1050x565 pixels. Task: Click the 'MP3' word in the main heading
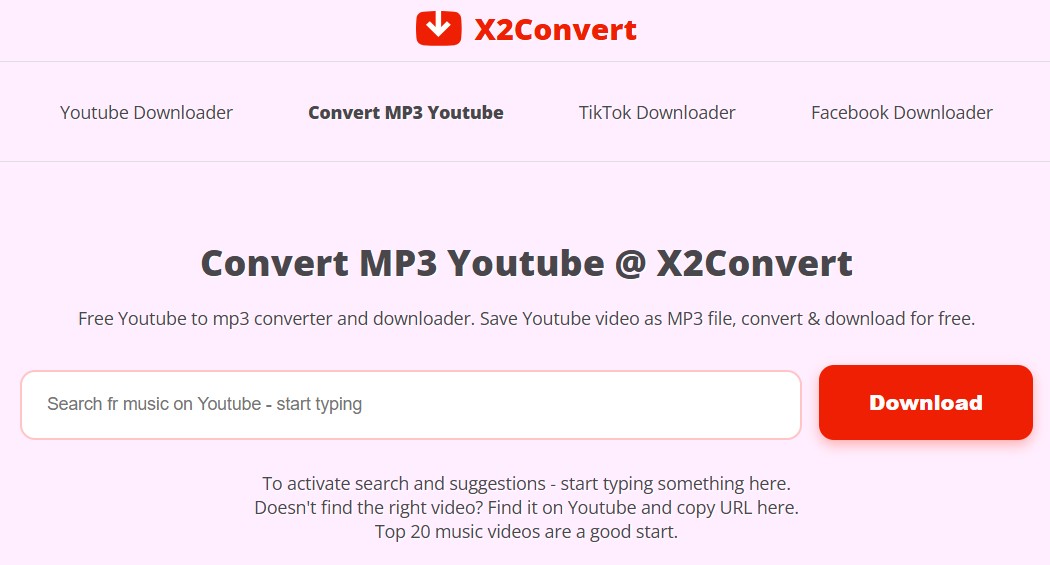coord(398,263)
